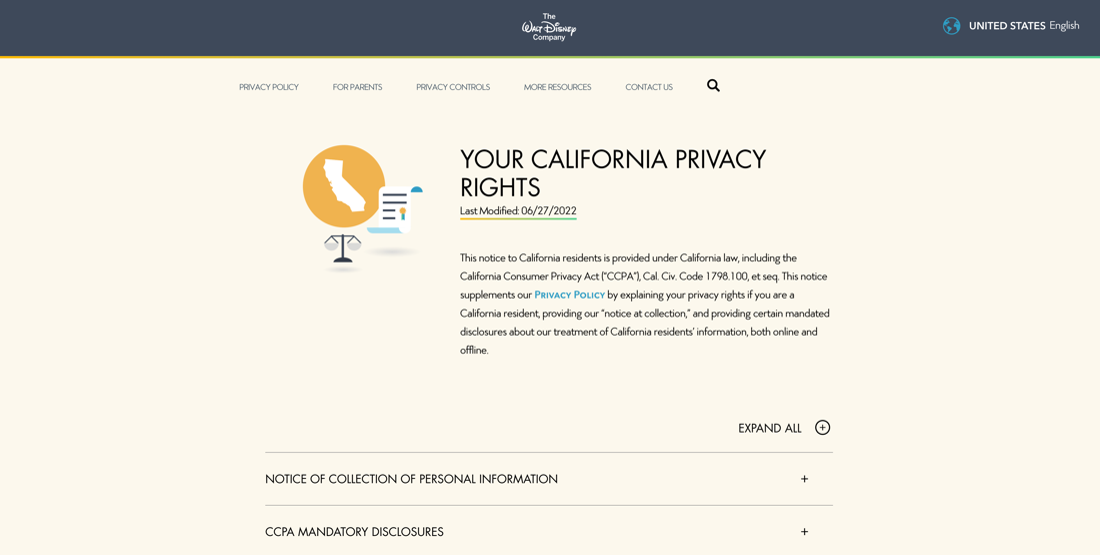Click the globe icon in the header
Screen dimensions: 1100x559
click(951, 26)
